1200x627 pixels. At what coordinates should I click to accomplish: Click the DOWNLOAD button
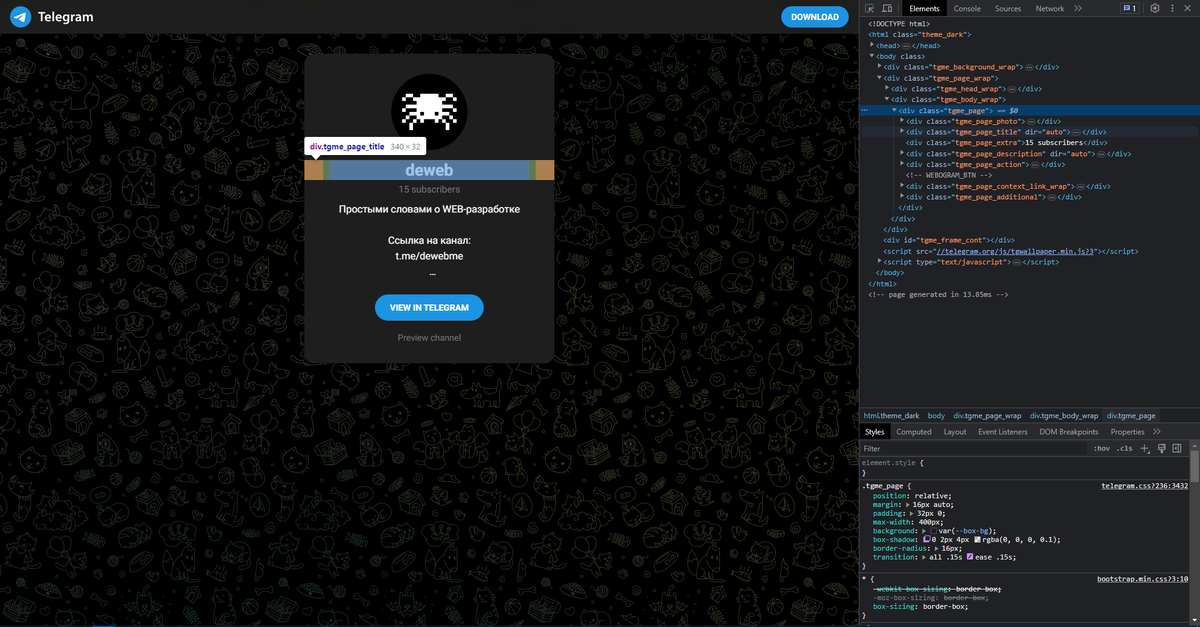pyautogui.click(x=814, y=17)
